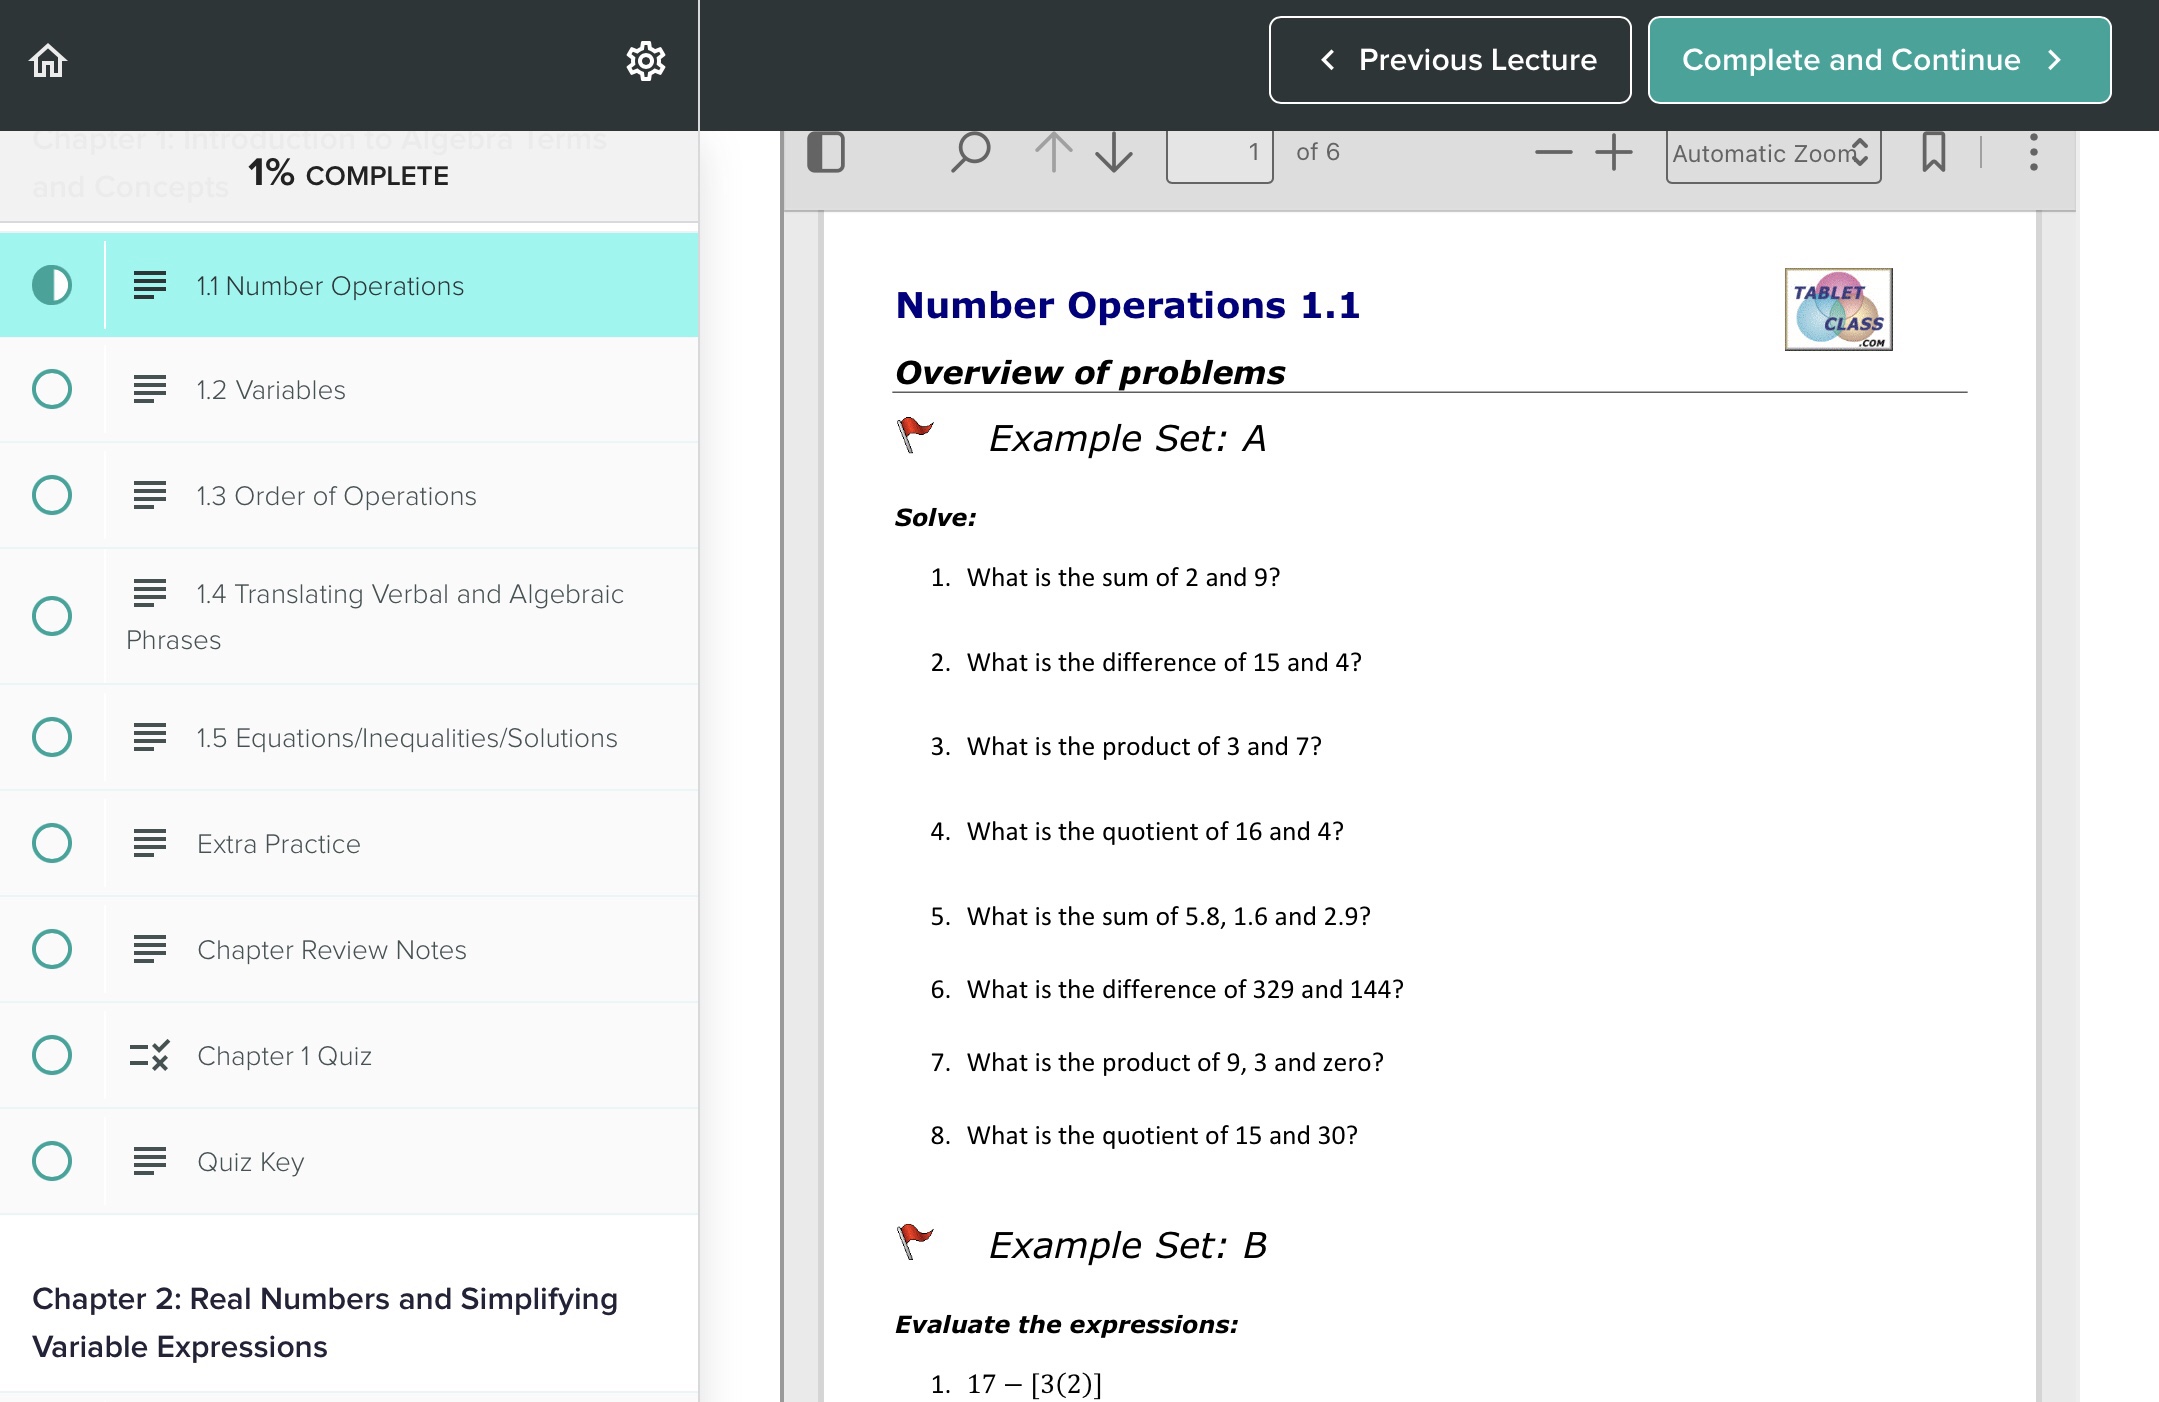Open the search tool in the PDF viewer
Screen dimensions: 2159x1402
coord(969,152)
